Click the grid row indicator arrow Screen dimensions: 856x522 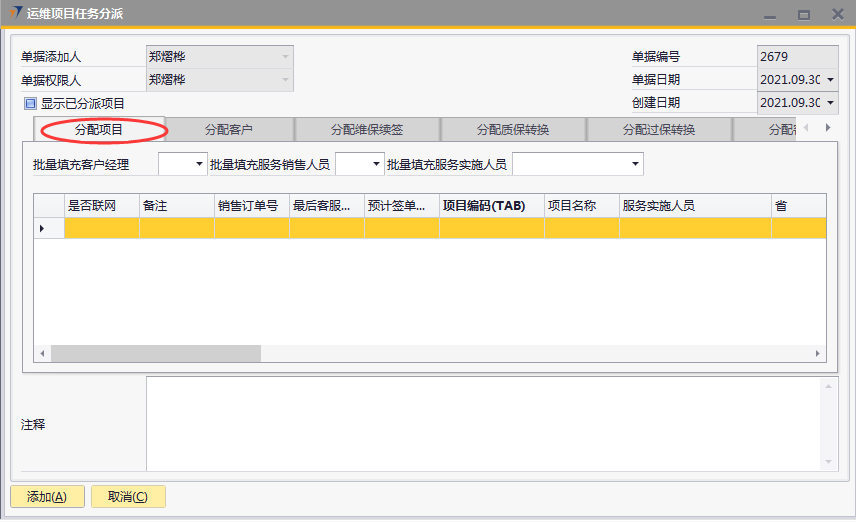tap(42, 229)
